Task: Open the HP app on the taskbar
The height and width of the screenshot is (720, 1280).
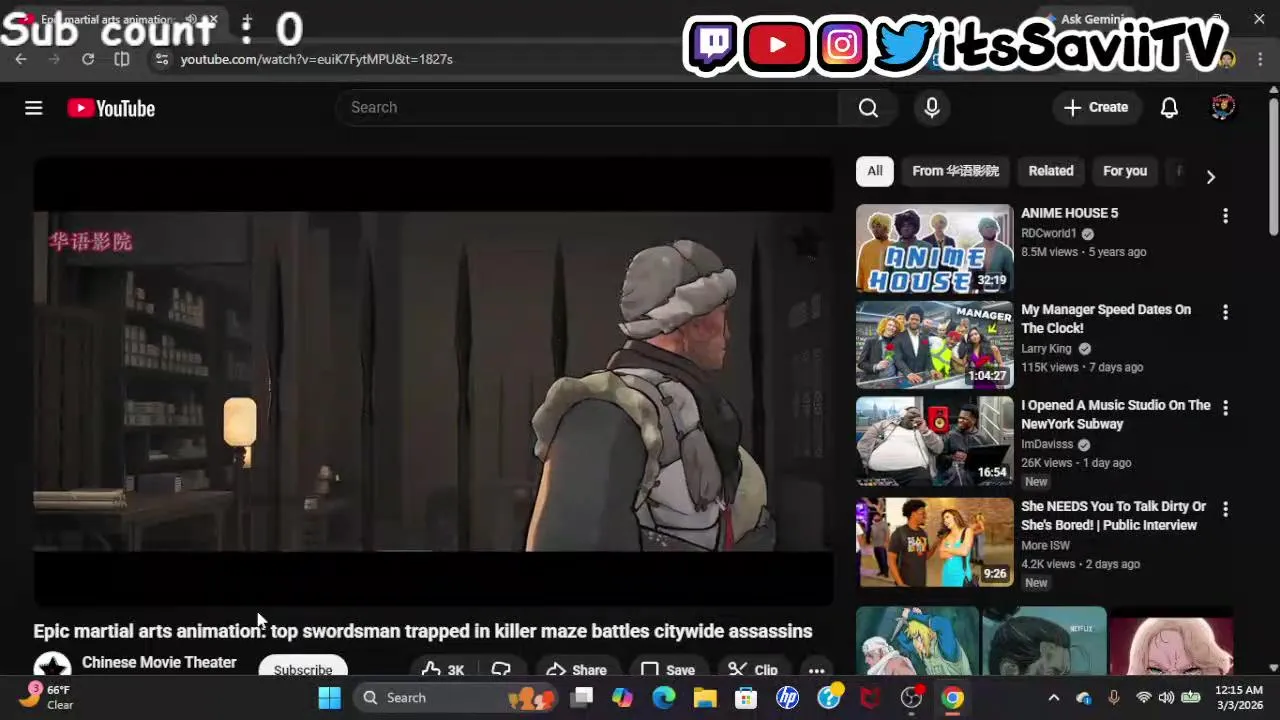Action: coord(787,698)
